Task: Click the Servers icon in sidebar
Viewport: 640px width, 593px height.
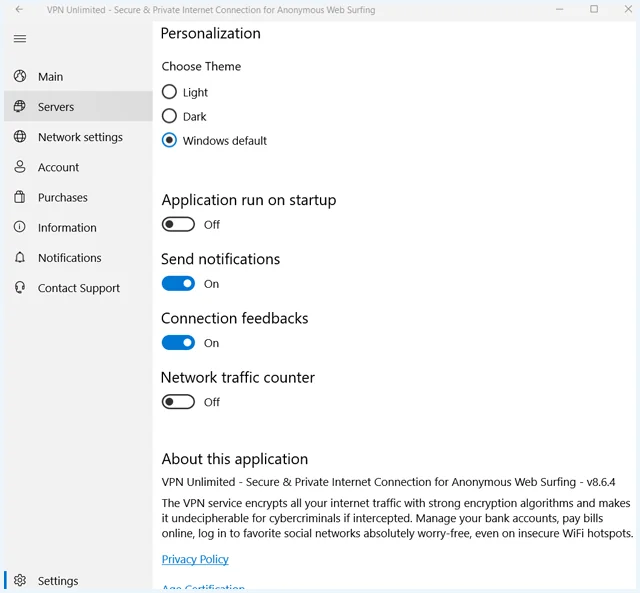Action: pos(20,107)
